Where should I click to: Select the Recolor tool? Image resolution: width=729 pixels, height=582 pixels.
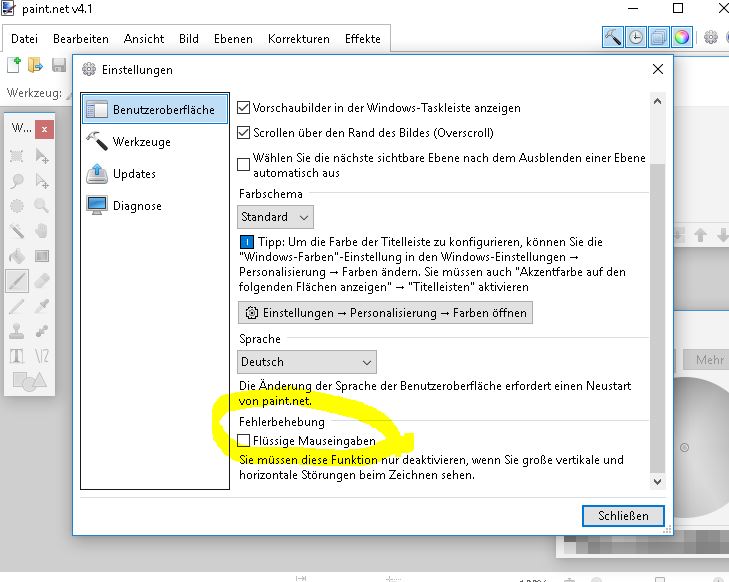42,331
